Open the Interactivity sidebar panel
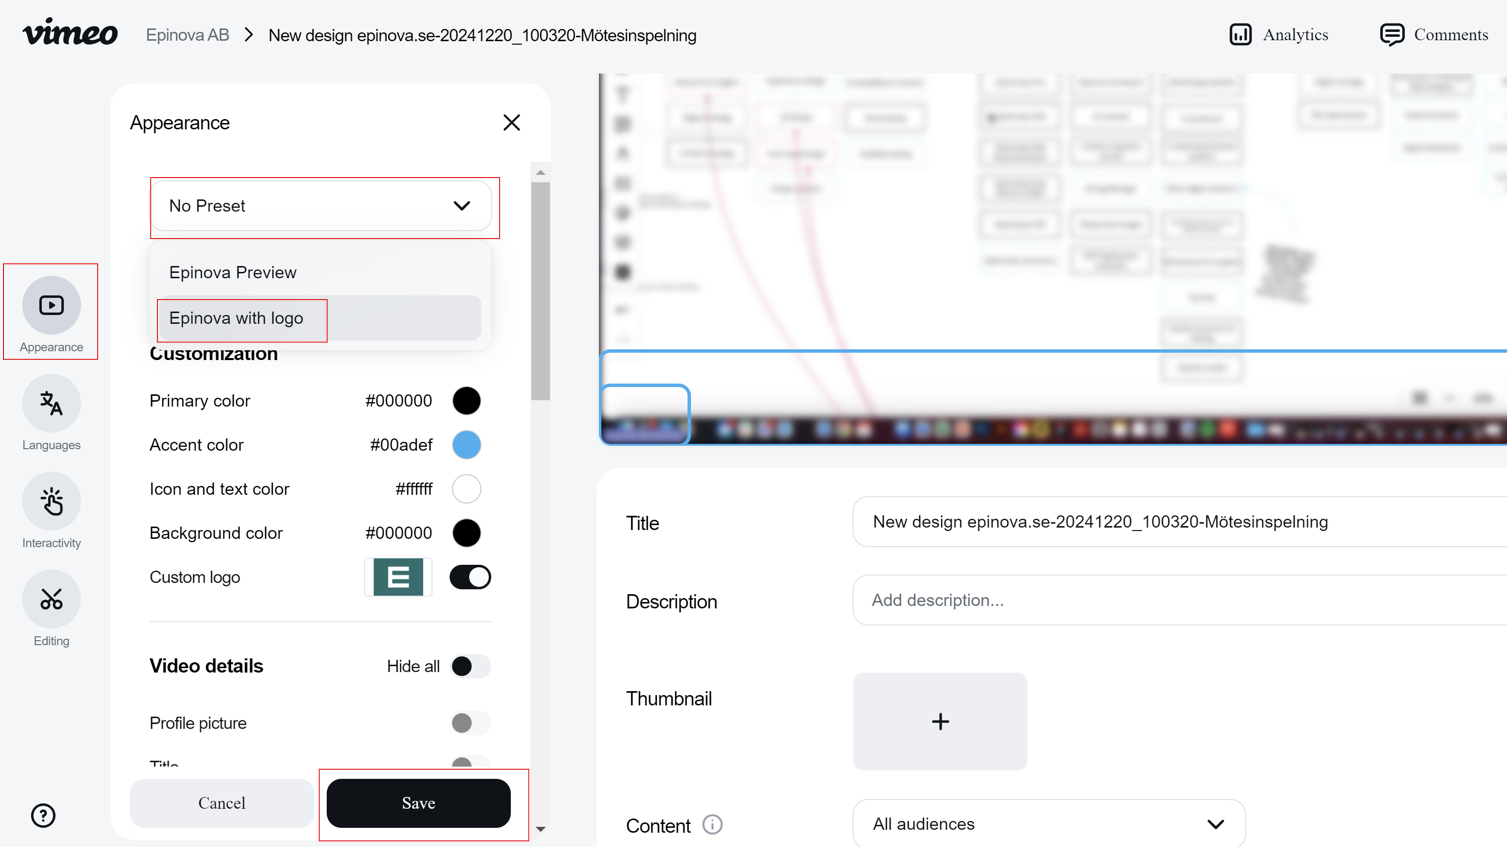1507x847 pixels. tap(51, 511)
